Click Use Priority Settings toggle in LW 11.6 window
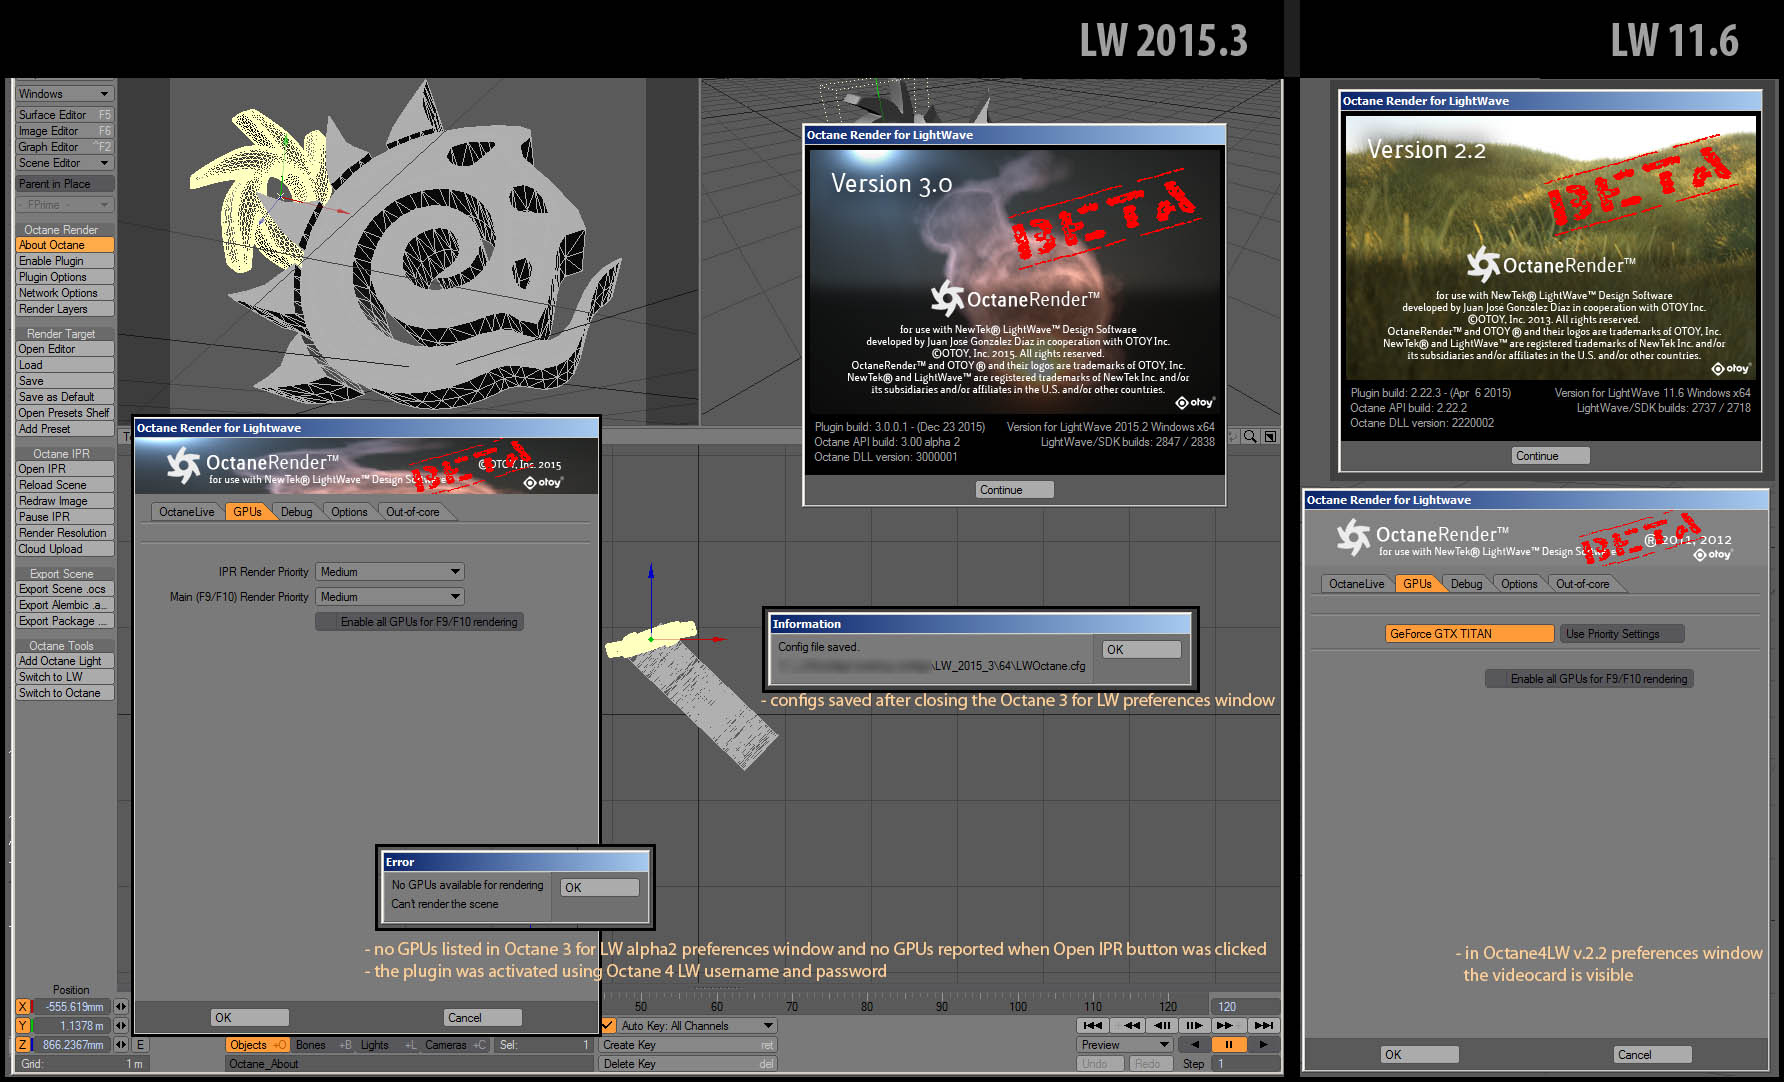This screenshot has height=1082, width=1784. [x=1622, y=634]
